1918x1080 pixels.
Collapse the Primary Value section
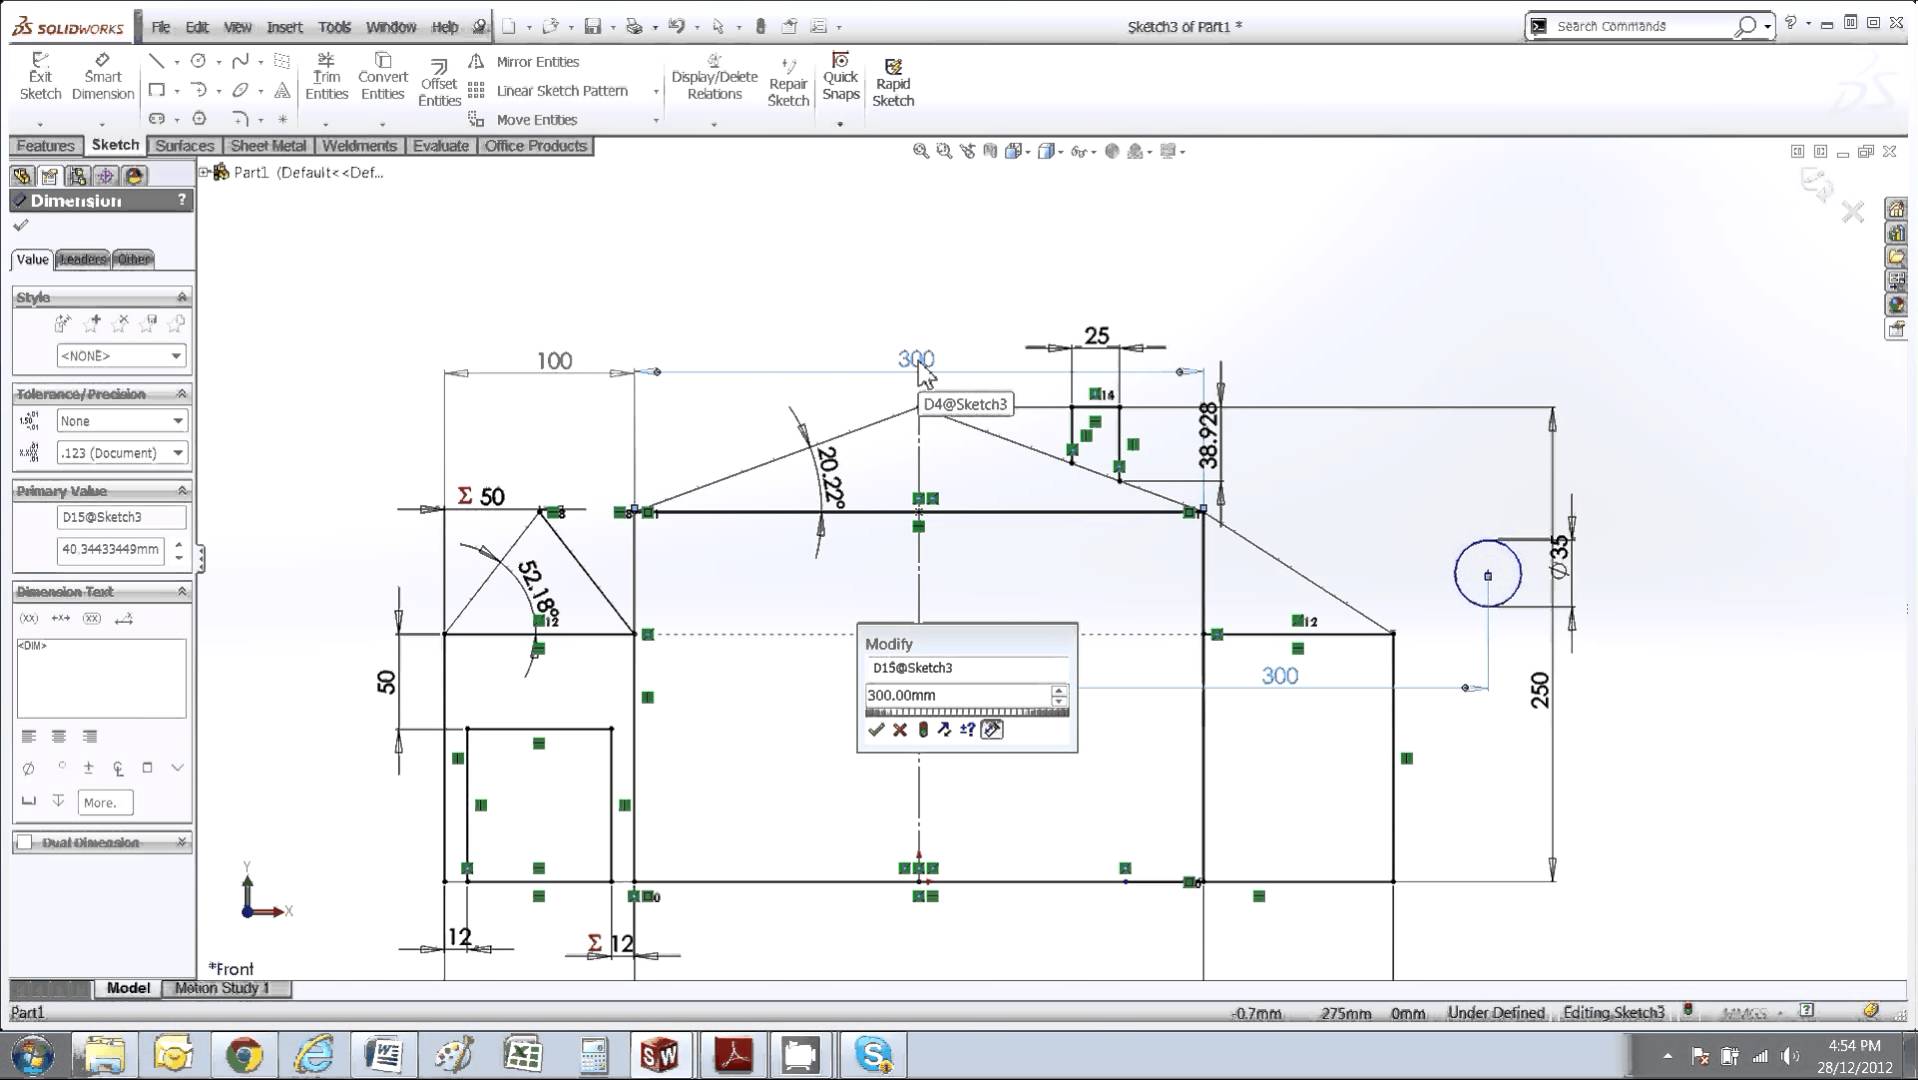click(x=181, y=490)
